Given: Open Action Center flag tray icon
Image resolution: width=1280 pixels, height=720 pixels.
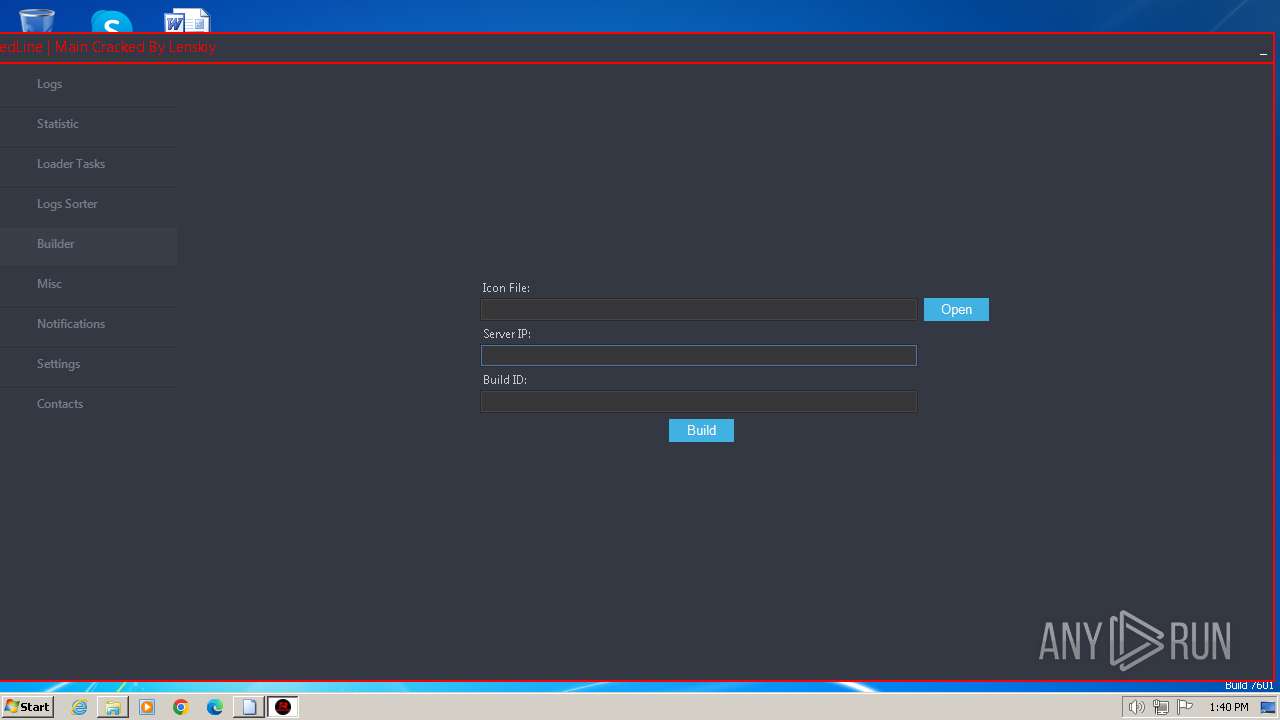Looking at the screenshot, I should [1185, 707].
